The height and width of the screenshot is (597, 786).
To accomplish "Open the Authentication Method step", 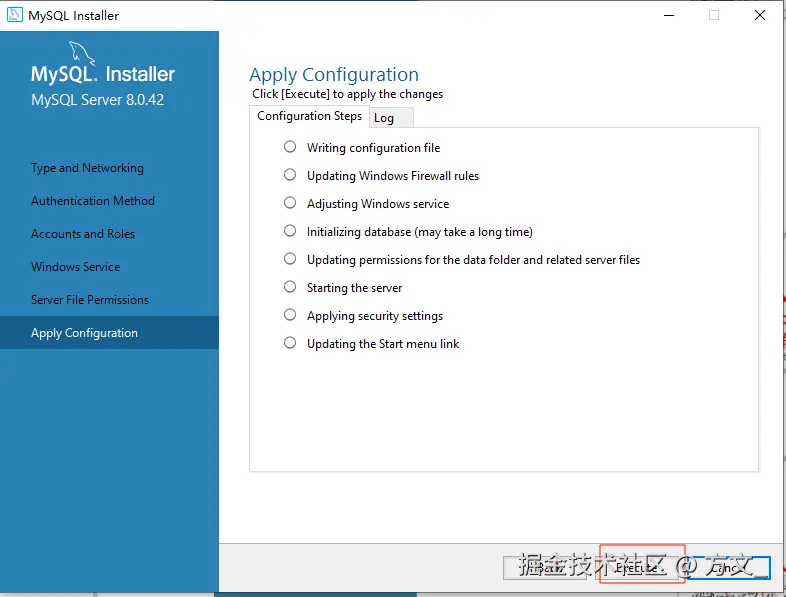I will 93,201.
